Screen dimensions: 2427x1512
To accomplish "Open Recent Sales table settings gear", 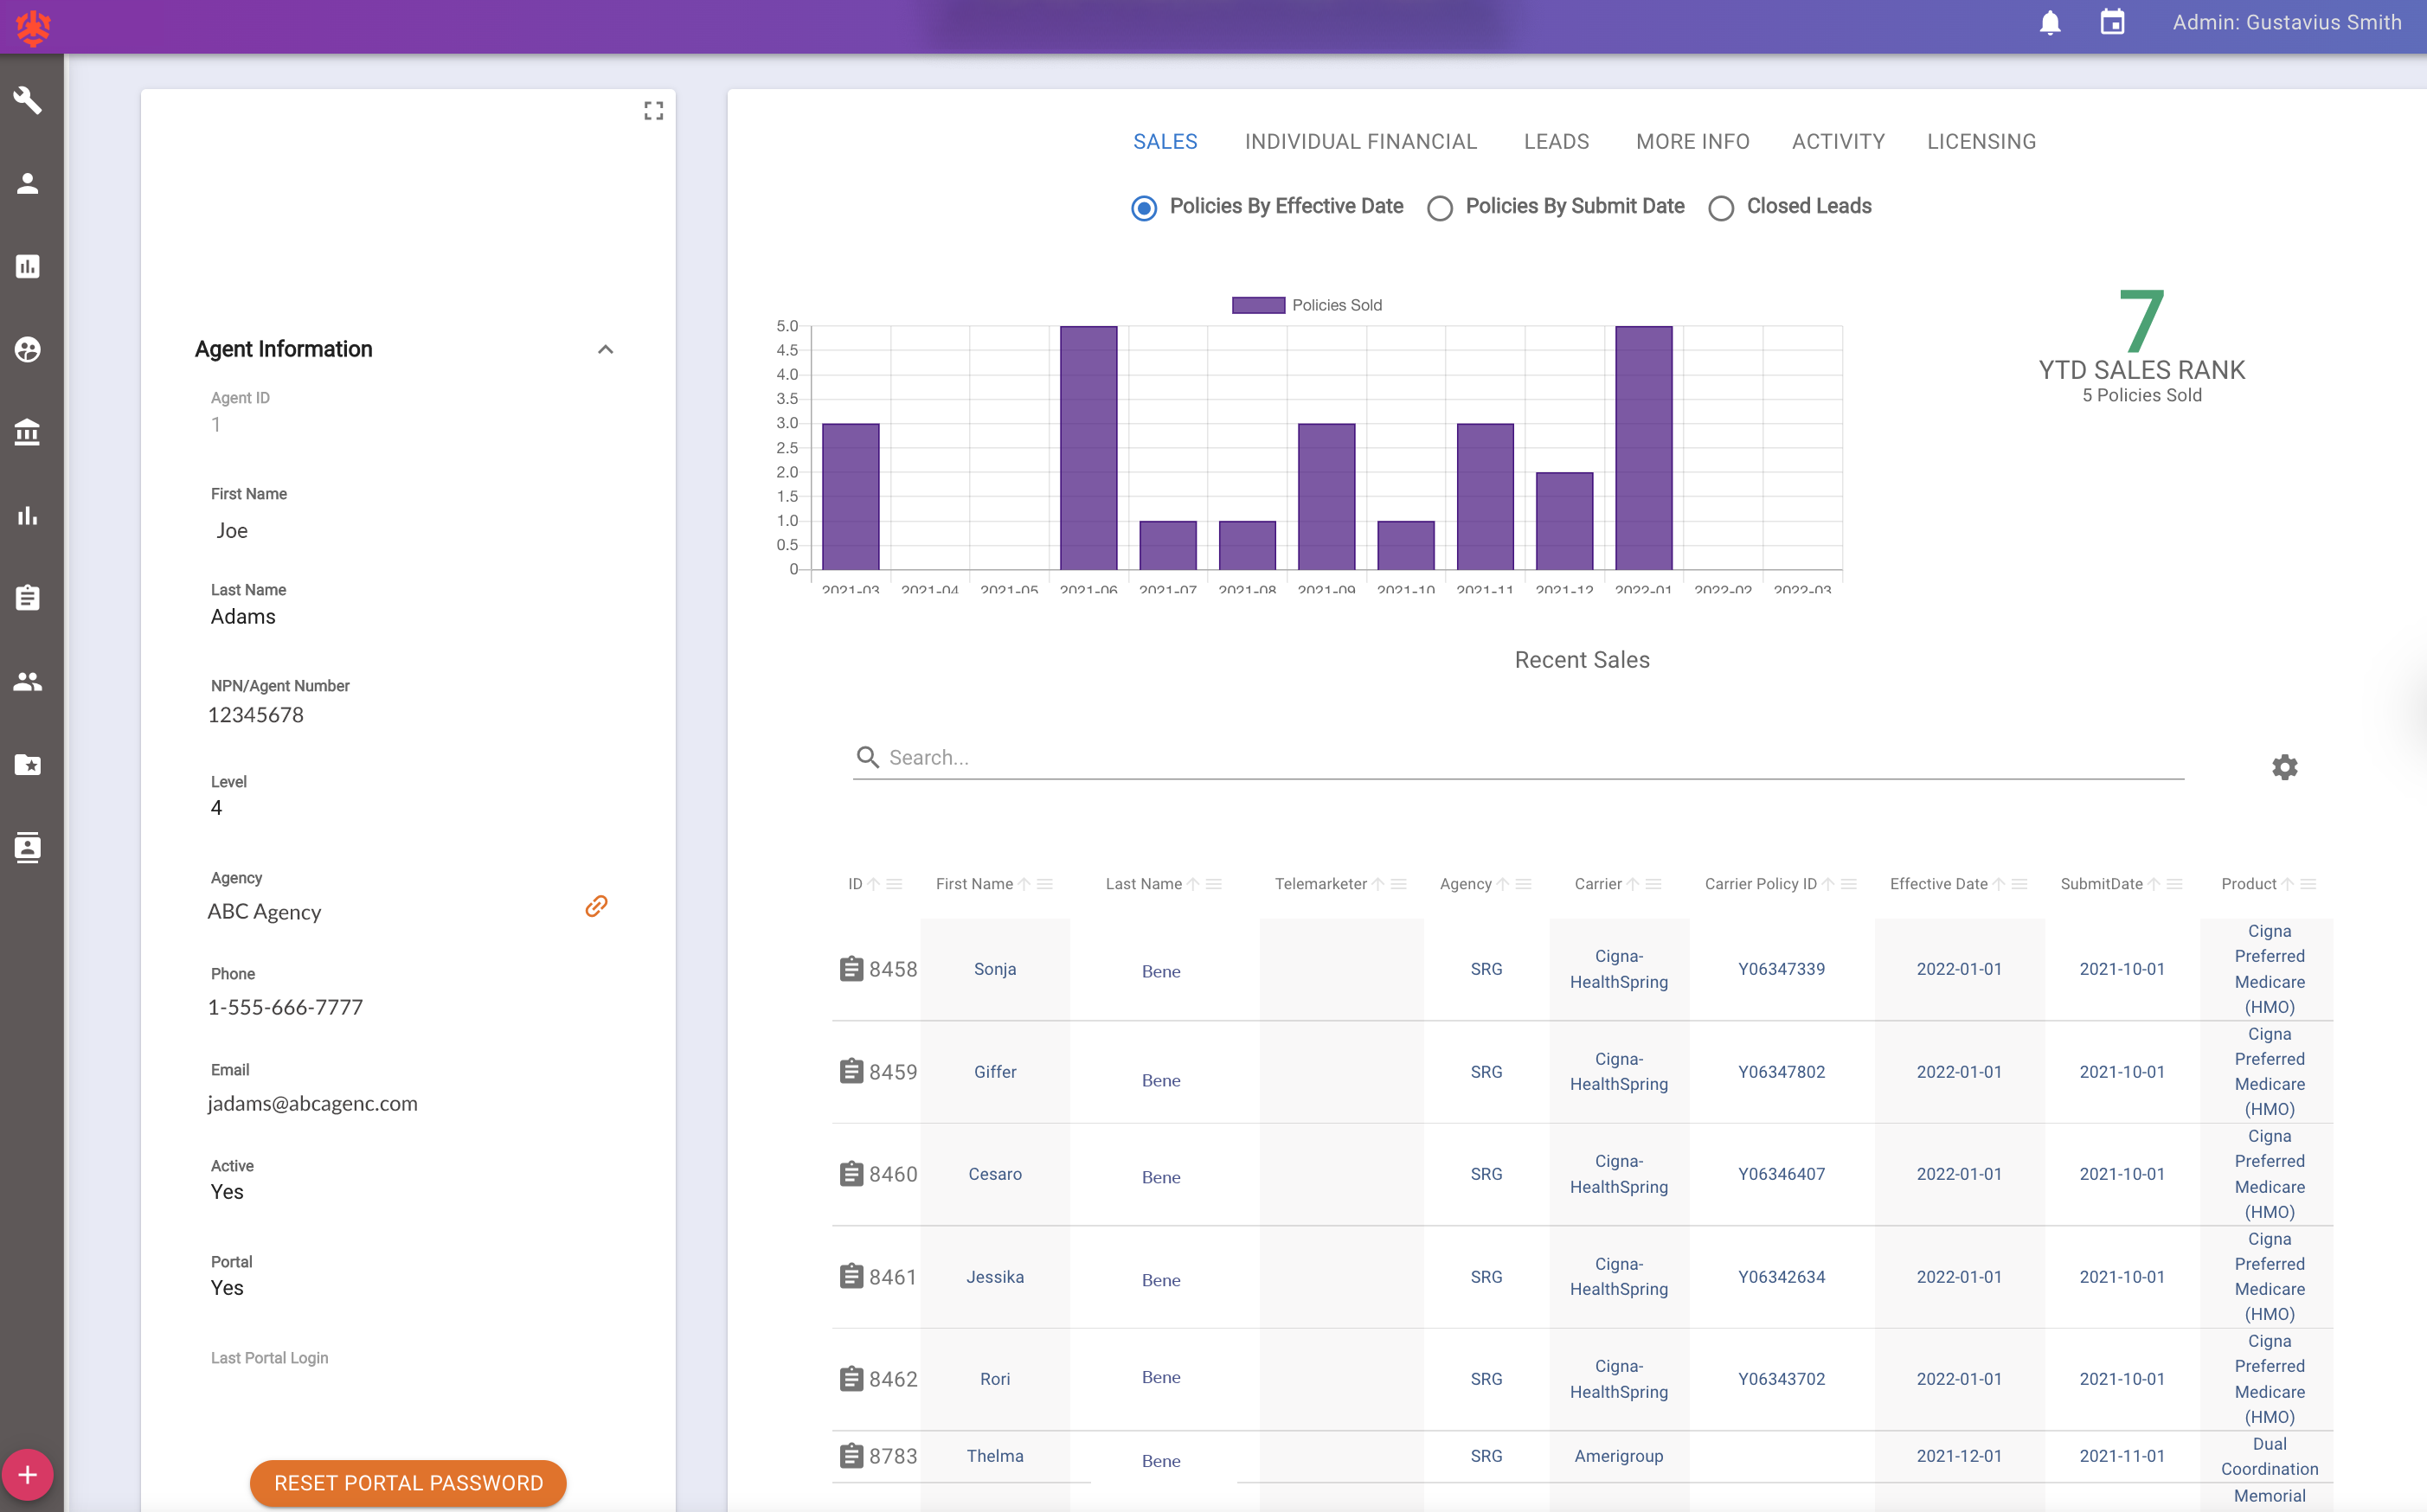I will 2285,767.
